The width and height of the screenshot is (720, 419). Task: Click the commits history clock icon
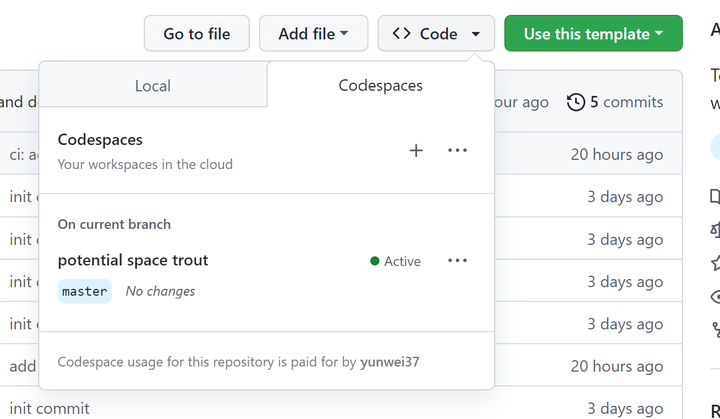click(x=576, y=102)
